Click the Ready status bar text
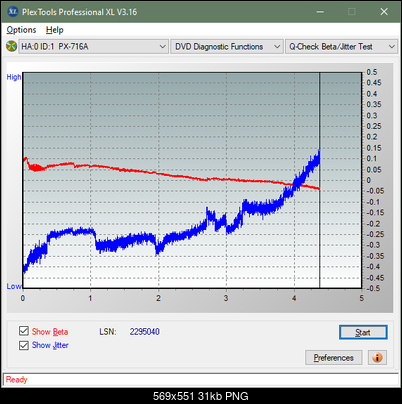Screen dimensions: 402x404 coord(17,379)
